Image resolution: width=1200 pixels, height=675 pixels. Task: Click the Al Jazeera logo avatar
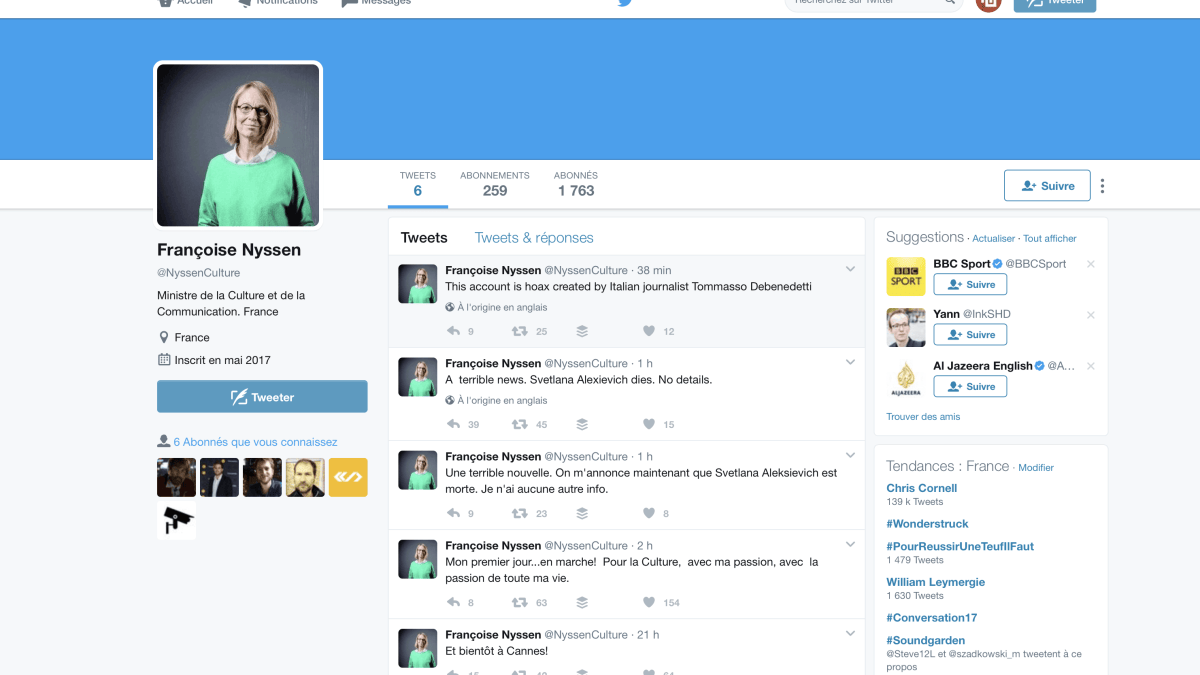(906, 379)
